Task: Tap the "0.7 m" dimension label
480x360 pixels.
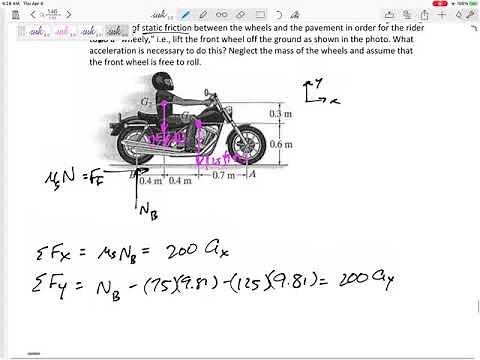Action: 224,175
